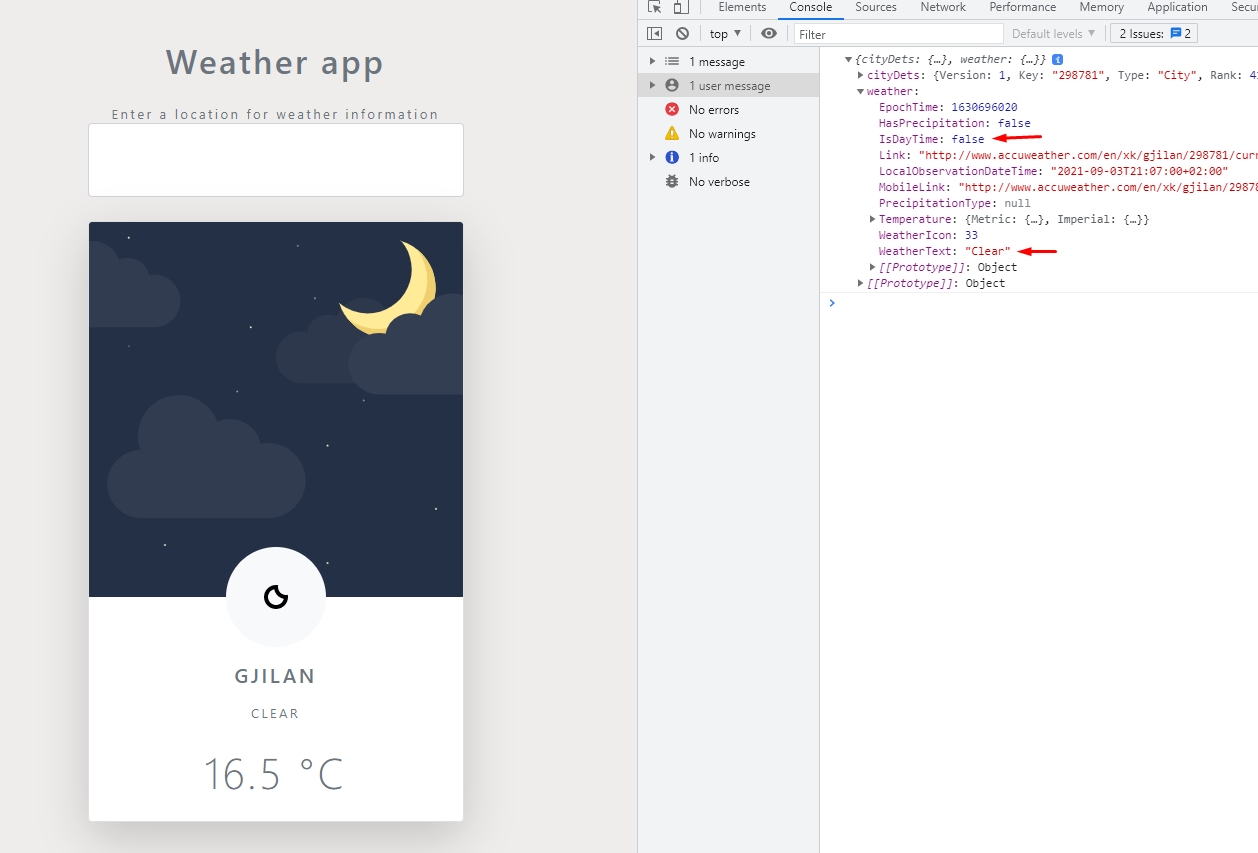
Task: Open the 'Default levels' dropdown
Action: (x=1053, y=33)
